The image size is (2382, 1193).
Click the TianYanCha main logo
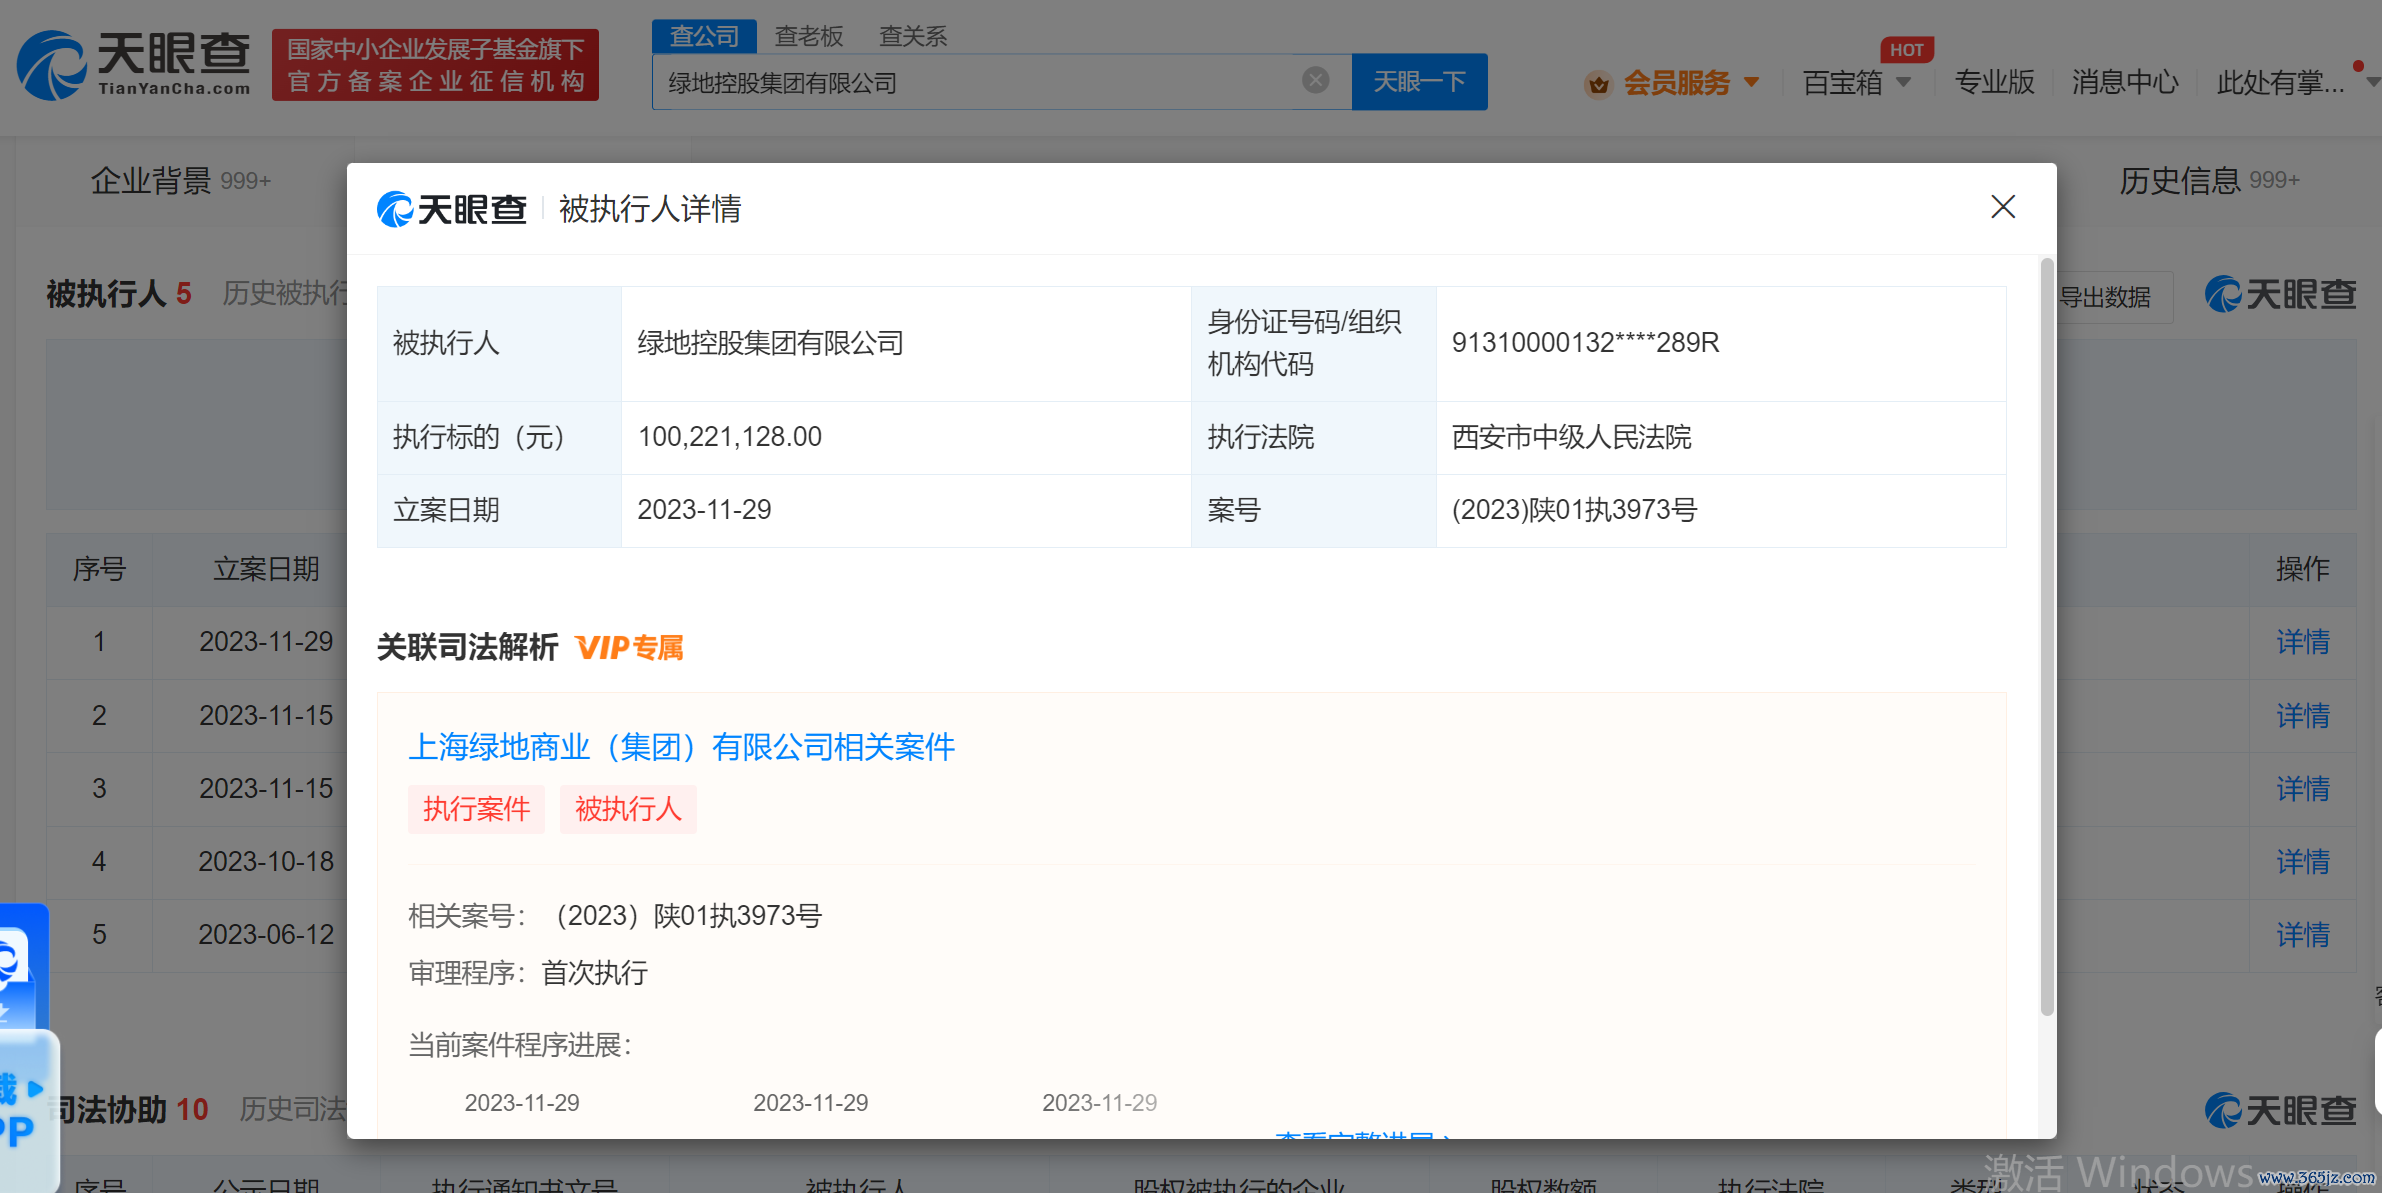coord(134,65)
